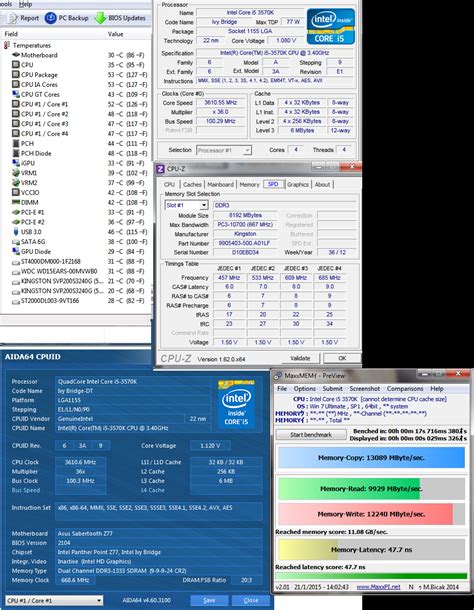
Task: Click the VCCIO sensor icon
Action: click(16, 192)
